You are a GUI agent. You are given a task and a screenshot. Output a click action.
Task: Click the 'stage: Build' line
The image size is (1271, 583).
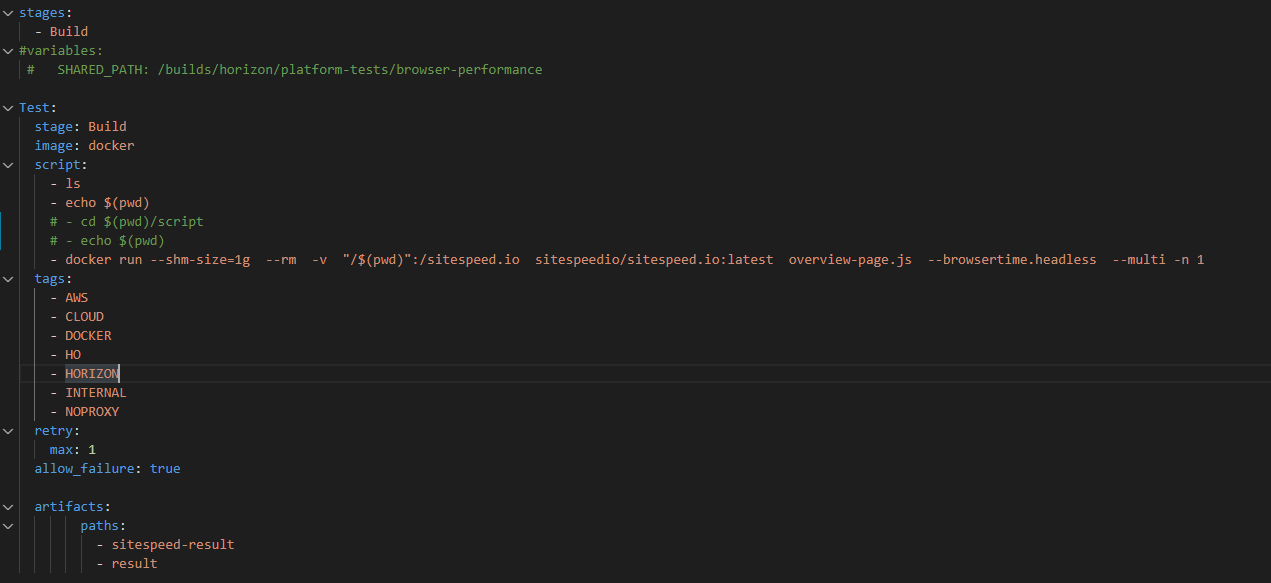[80, 127]
